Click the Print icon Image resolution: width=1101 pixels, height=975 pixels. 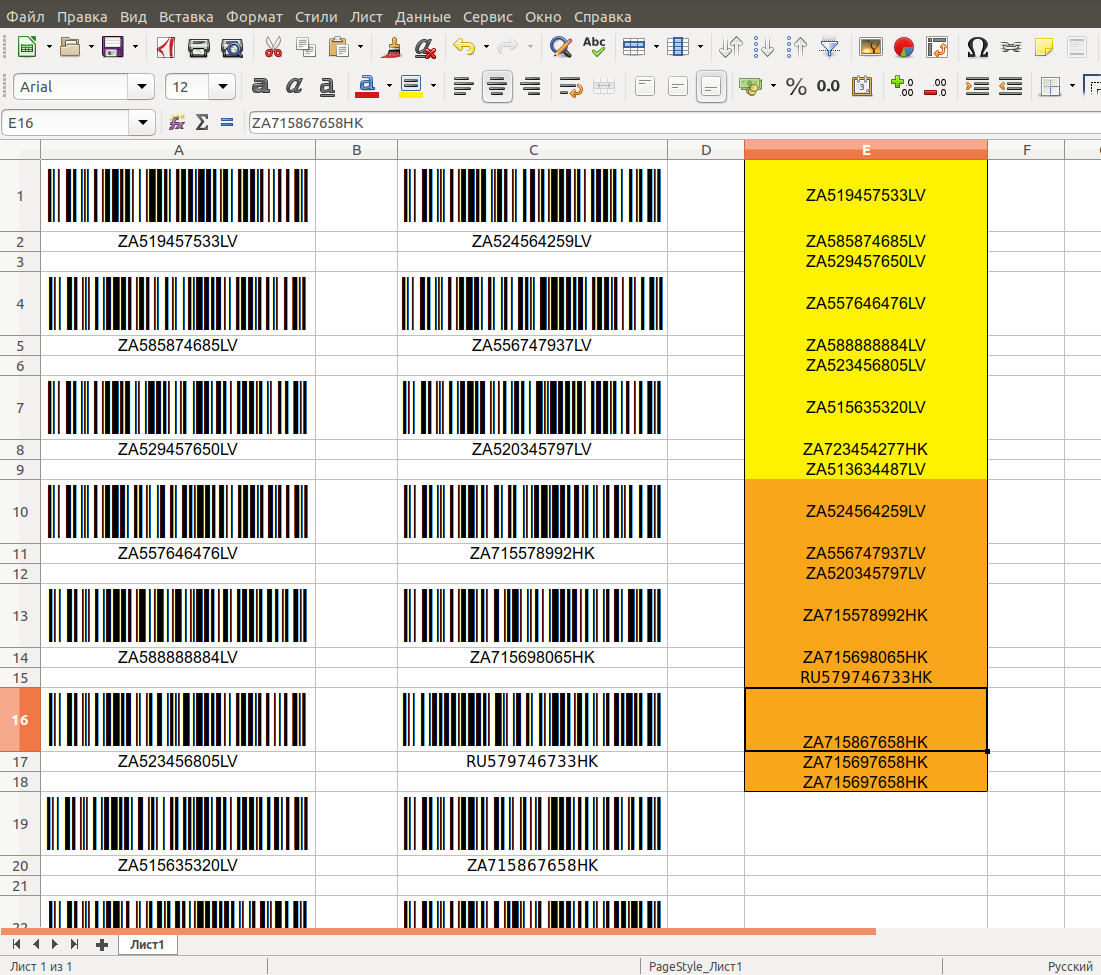199,47
